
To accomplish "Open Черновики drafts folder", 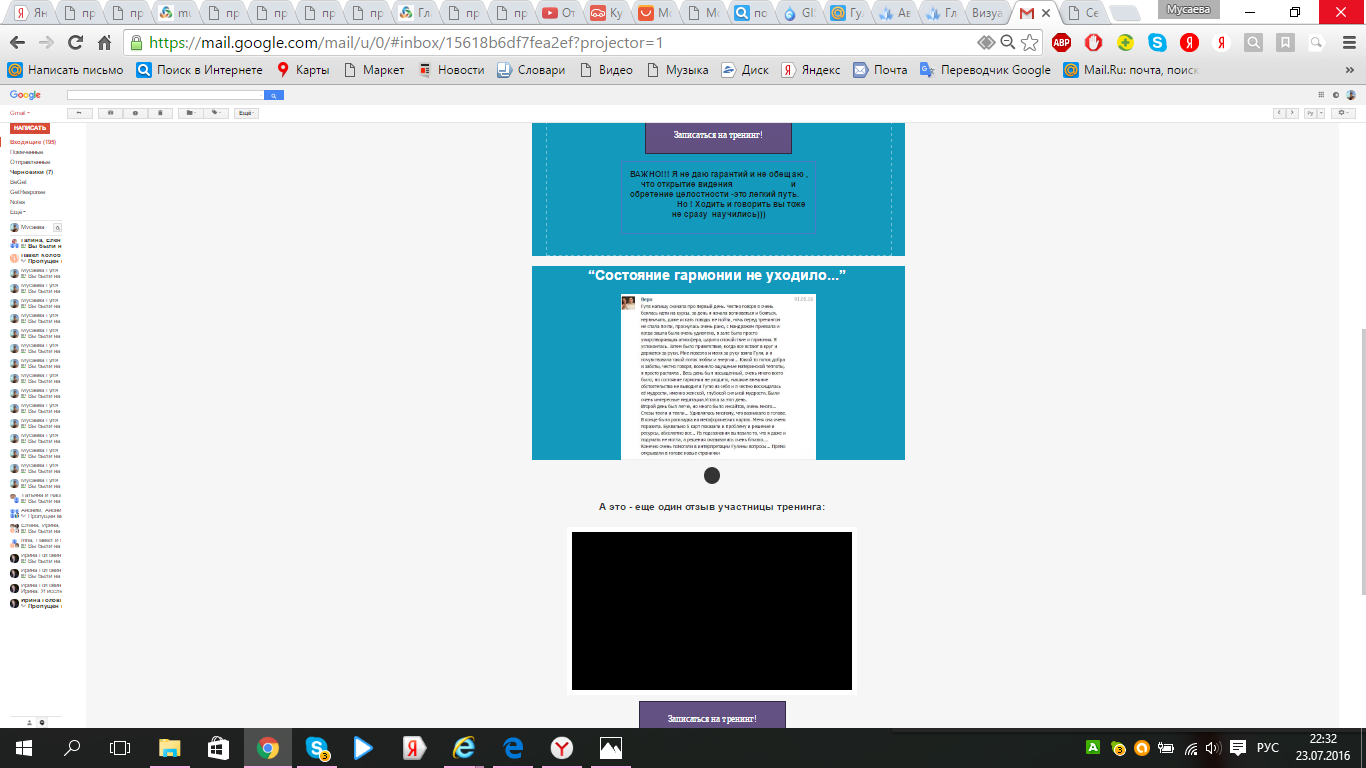I will pos(31,172).
